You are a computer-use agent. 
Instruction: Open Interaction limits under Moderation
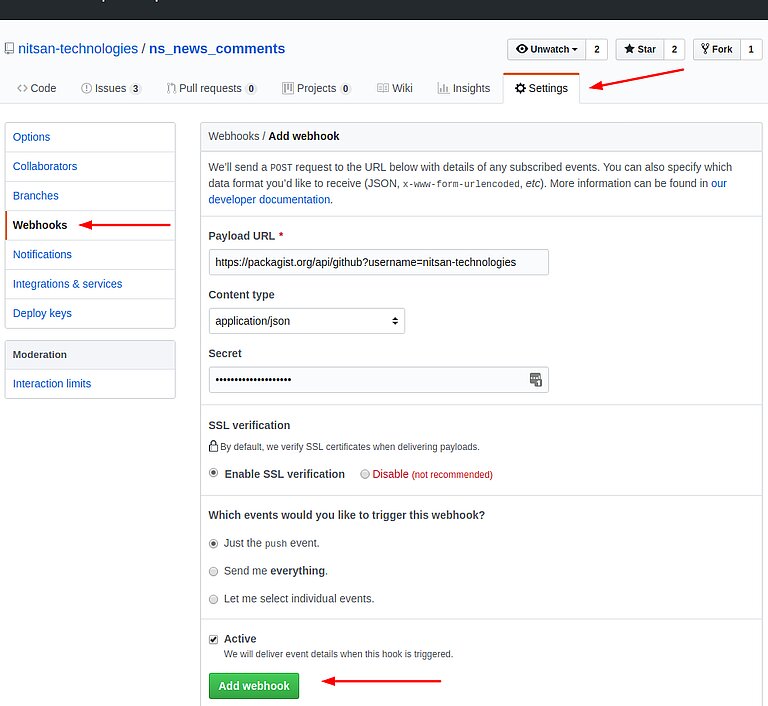tap(90, 384)
